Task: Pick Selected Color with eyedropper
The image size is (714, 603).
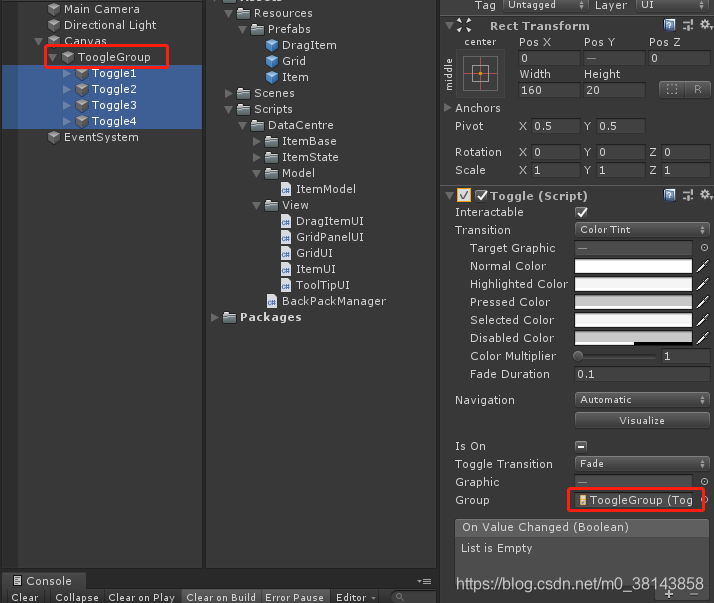Action: [703, 320]
